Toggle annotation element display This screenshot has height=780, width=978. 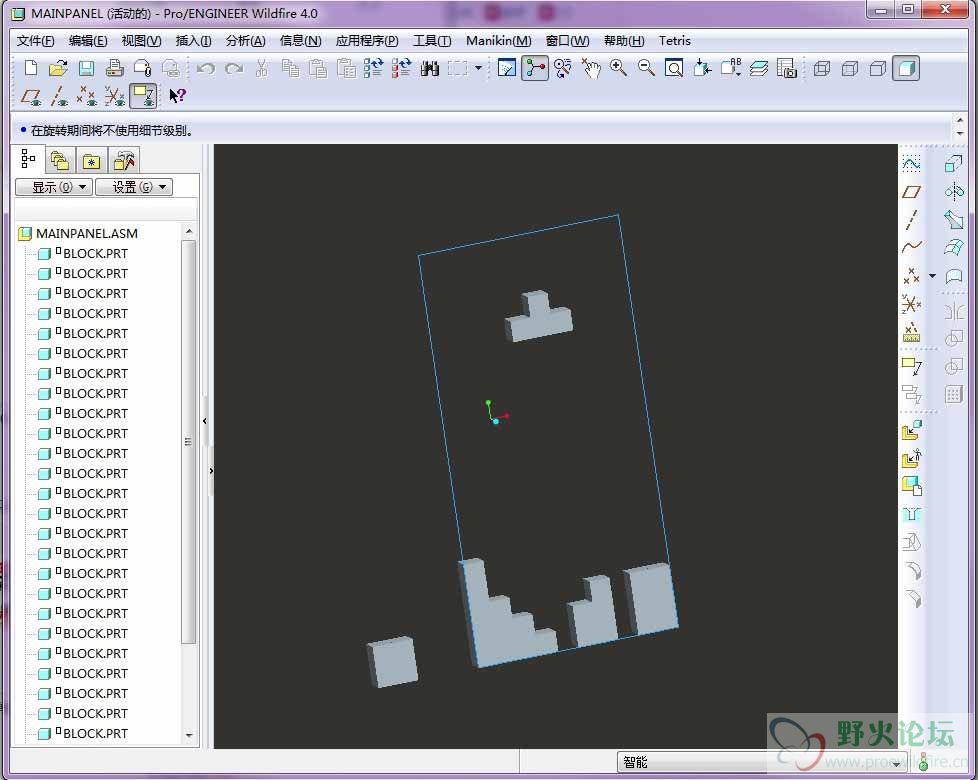coord(143,97)
